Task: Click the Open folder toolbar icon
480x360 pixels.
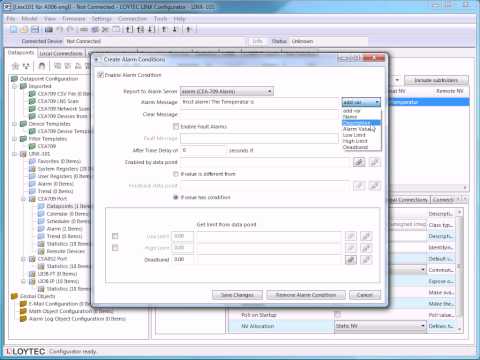Action: (x=24, y=29)
